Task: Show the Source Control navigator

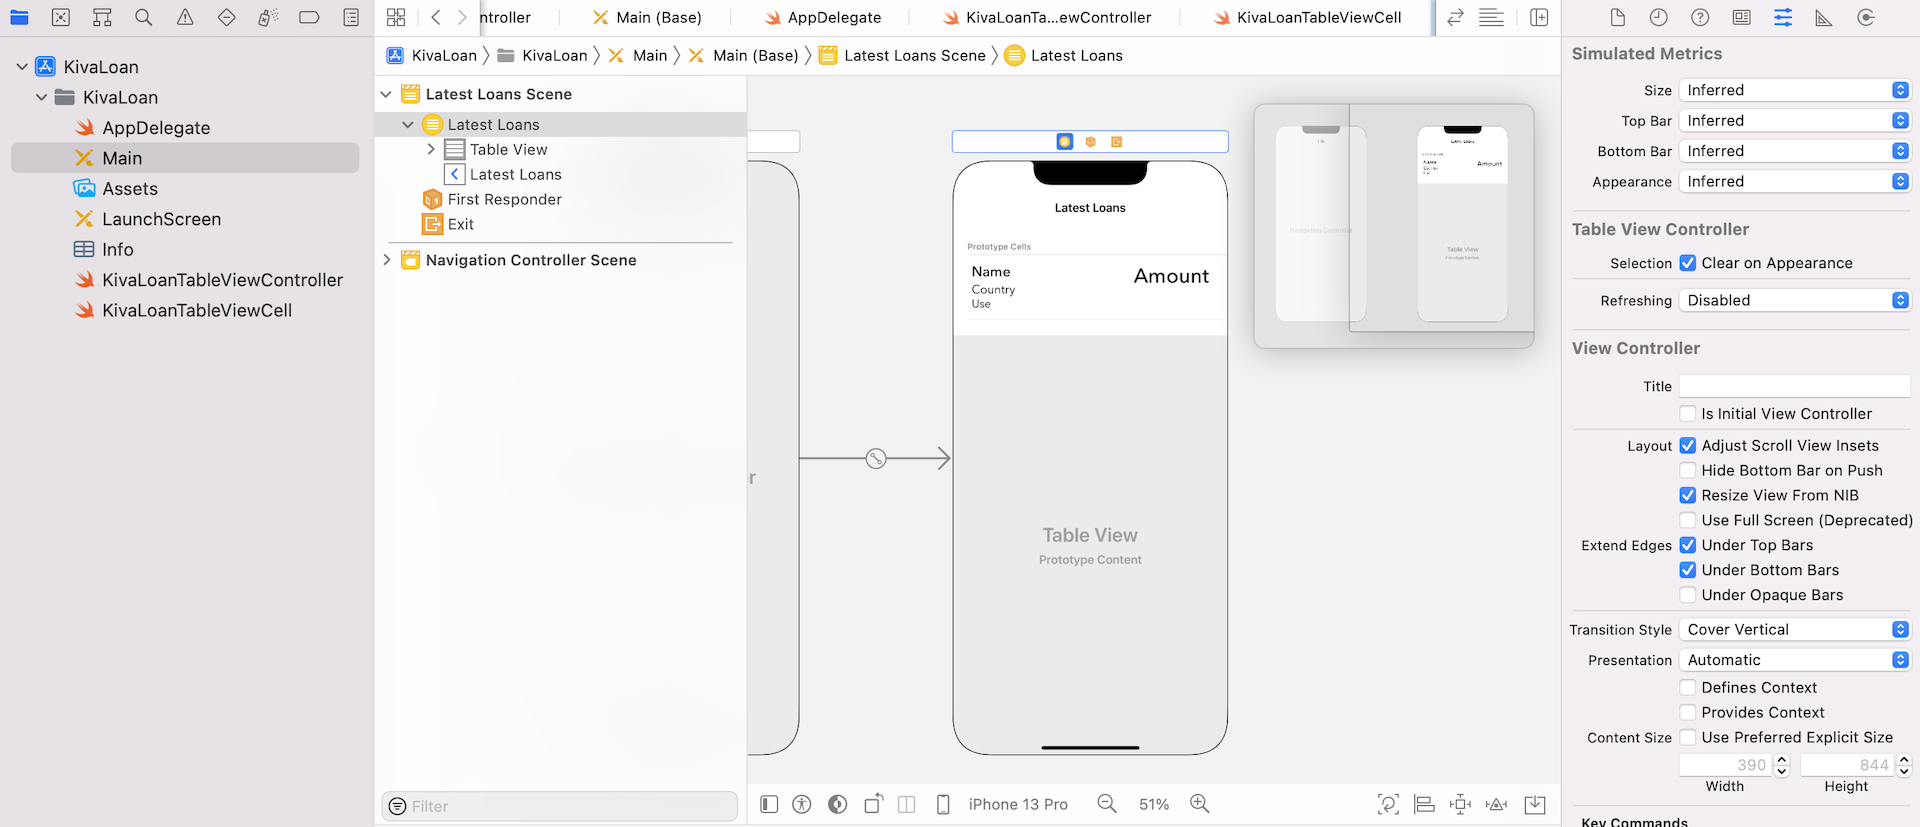Action: [x=61, y=17]
